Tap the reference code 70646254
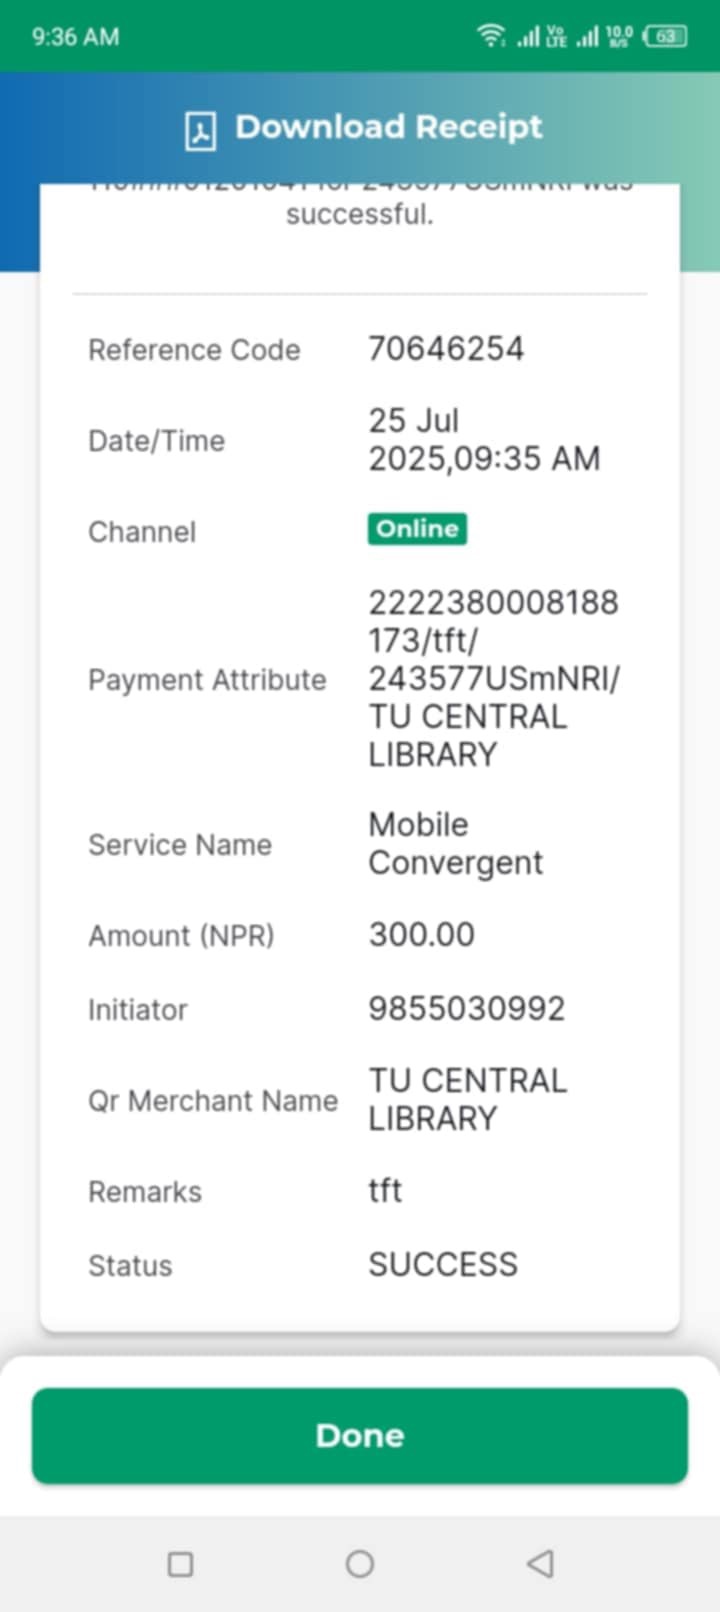This screenshot has height=1612, width=720. tap(446, 348)
